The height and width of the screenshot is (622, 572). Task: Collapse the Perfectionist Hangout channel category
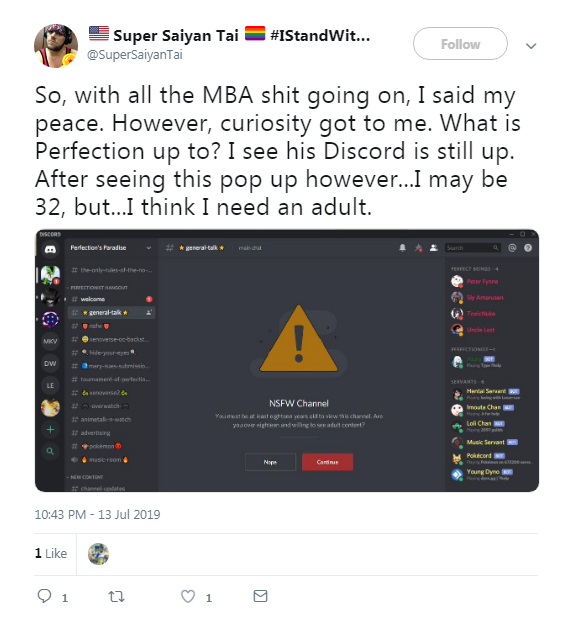click(98, 288)
